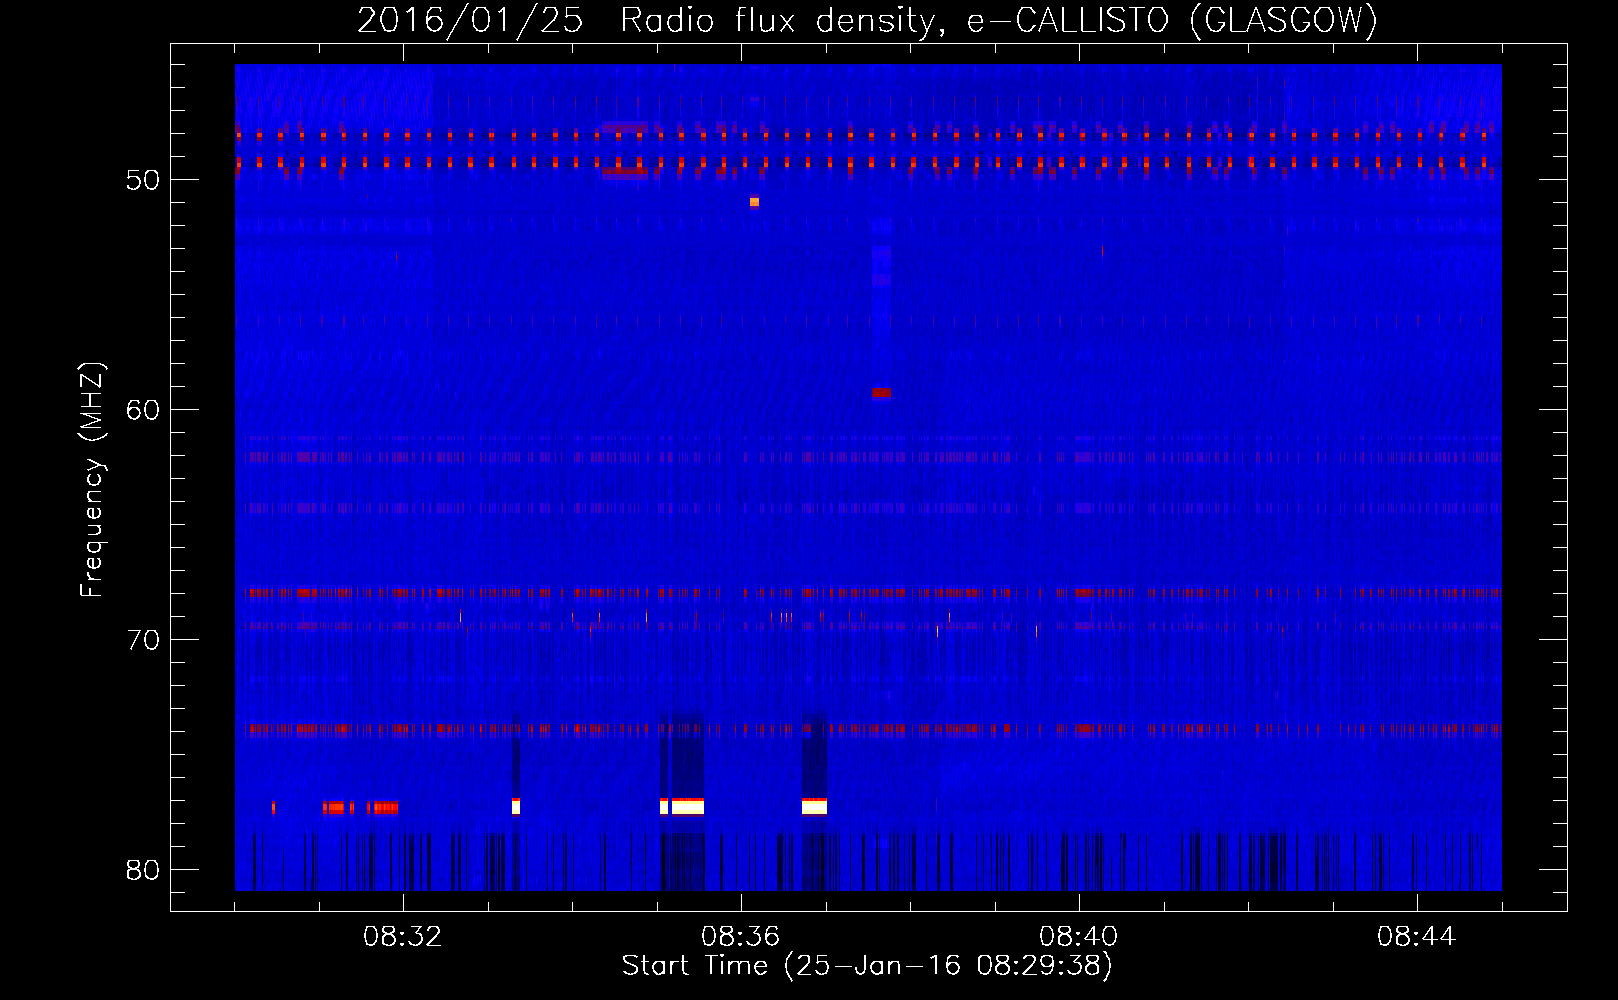The image size is (1618, 1000).
Task: Select the Frequency (MHZ) axis label
Action: tap(91, 480)
